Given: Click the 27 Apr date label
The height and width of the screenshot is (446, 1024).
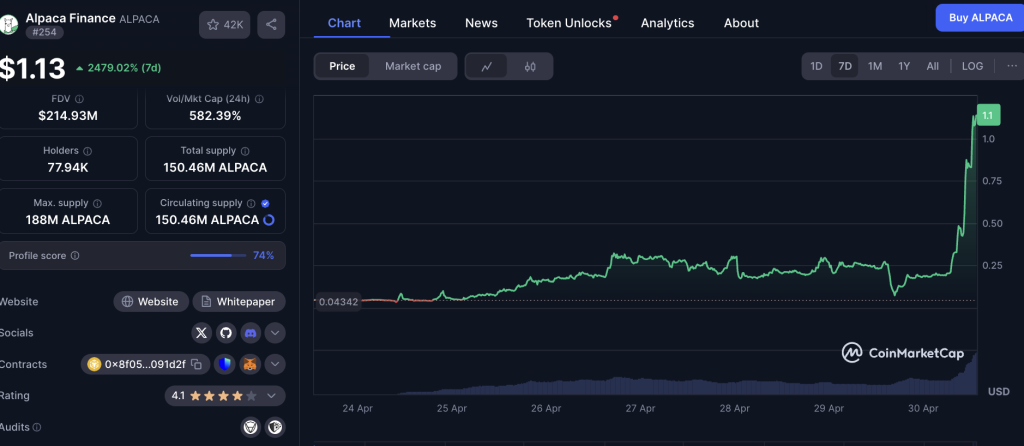Looking at the screenshot, I should (640, 409).
